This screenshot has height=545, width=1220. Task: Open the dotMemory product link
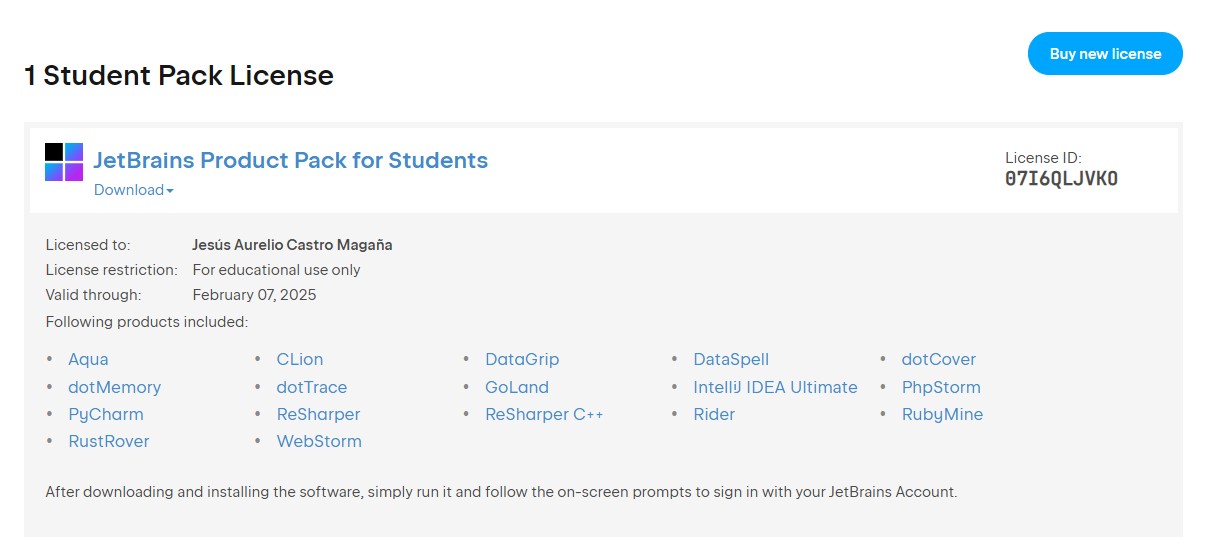click(x=114, y=387)
